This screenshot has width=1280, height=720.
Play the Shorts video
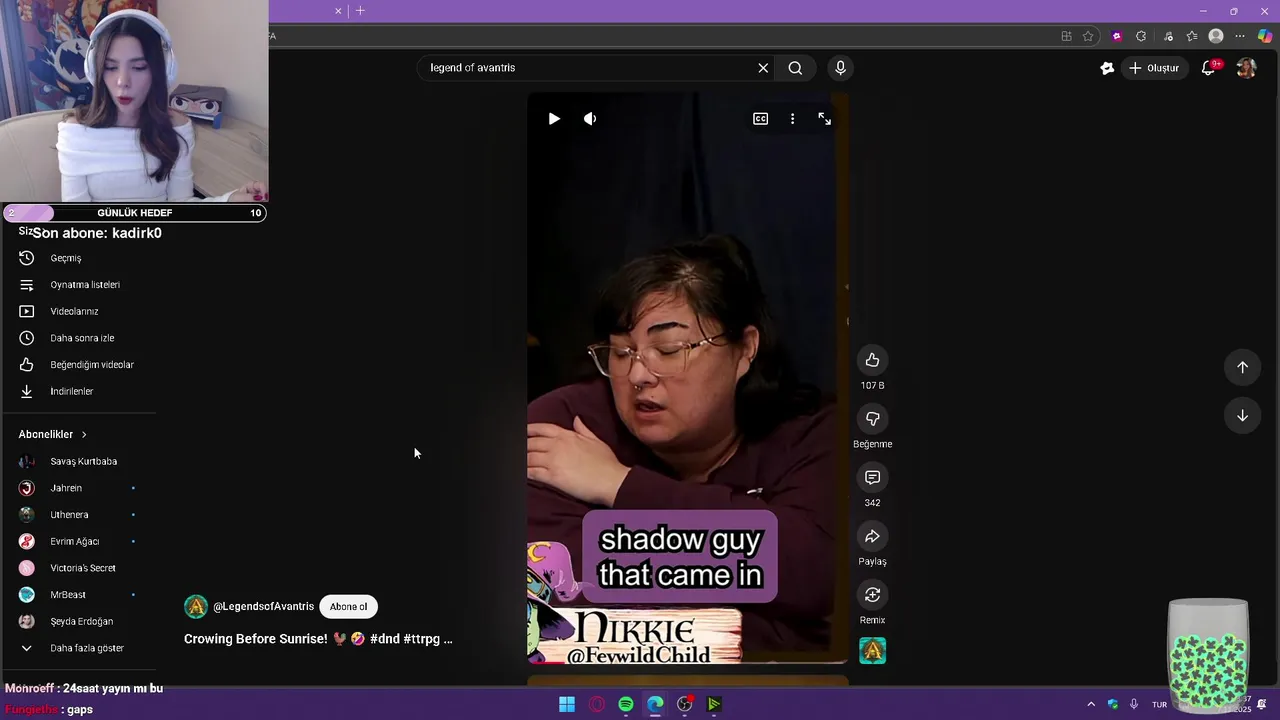point(554,118)
